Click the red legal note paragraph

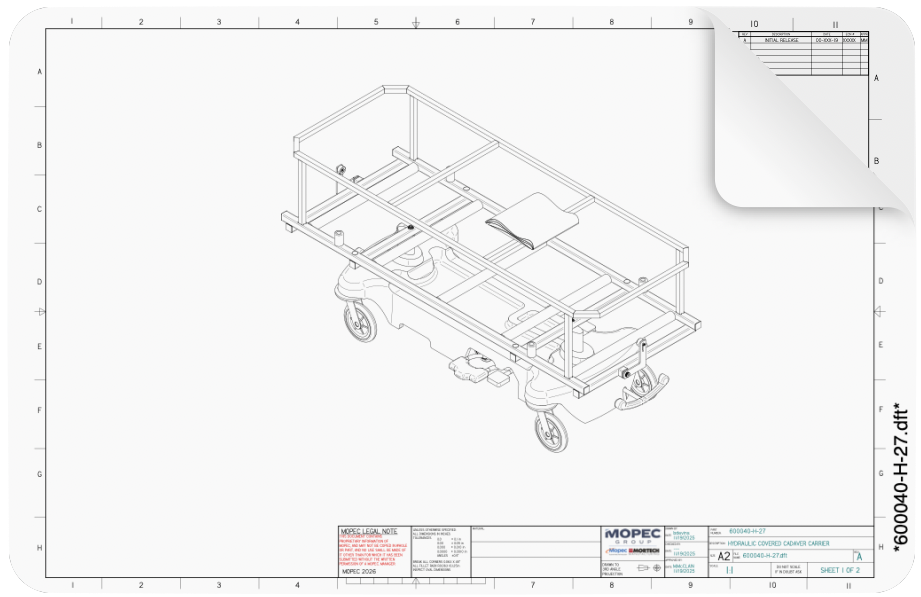[372, 550]
